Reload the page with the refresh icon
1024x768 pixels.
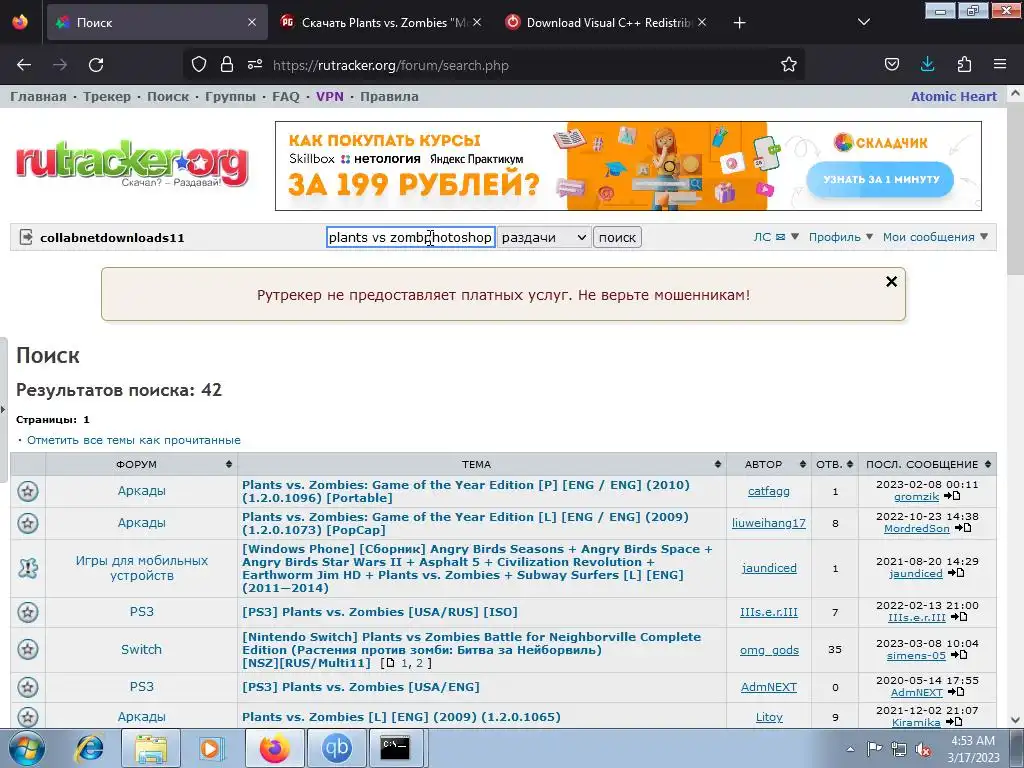coord(96,65)
